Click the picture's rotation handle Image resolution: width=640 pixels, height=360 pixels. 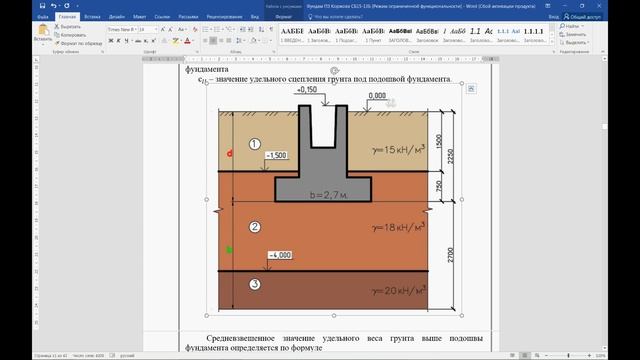334,70
